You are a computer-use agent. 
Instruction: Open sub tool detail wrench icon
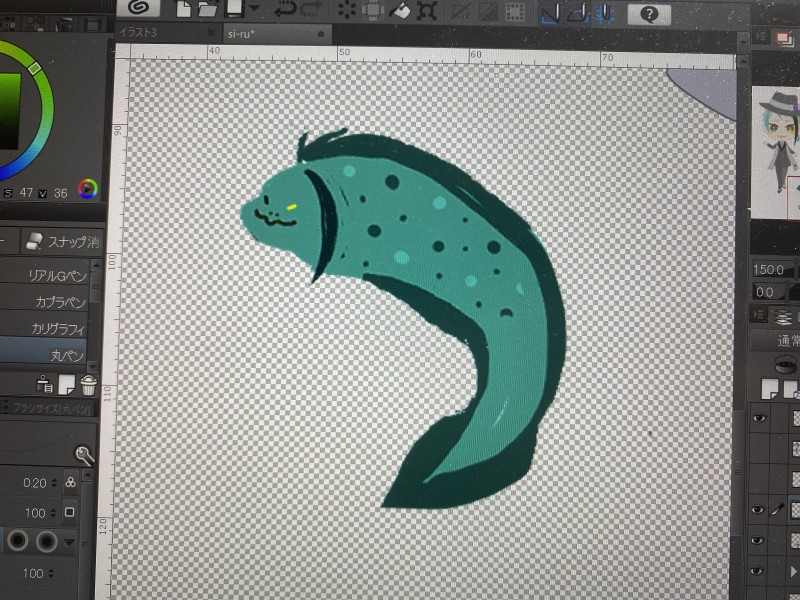(x=84, y=455)
